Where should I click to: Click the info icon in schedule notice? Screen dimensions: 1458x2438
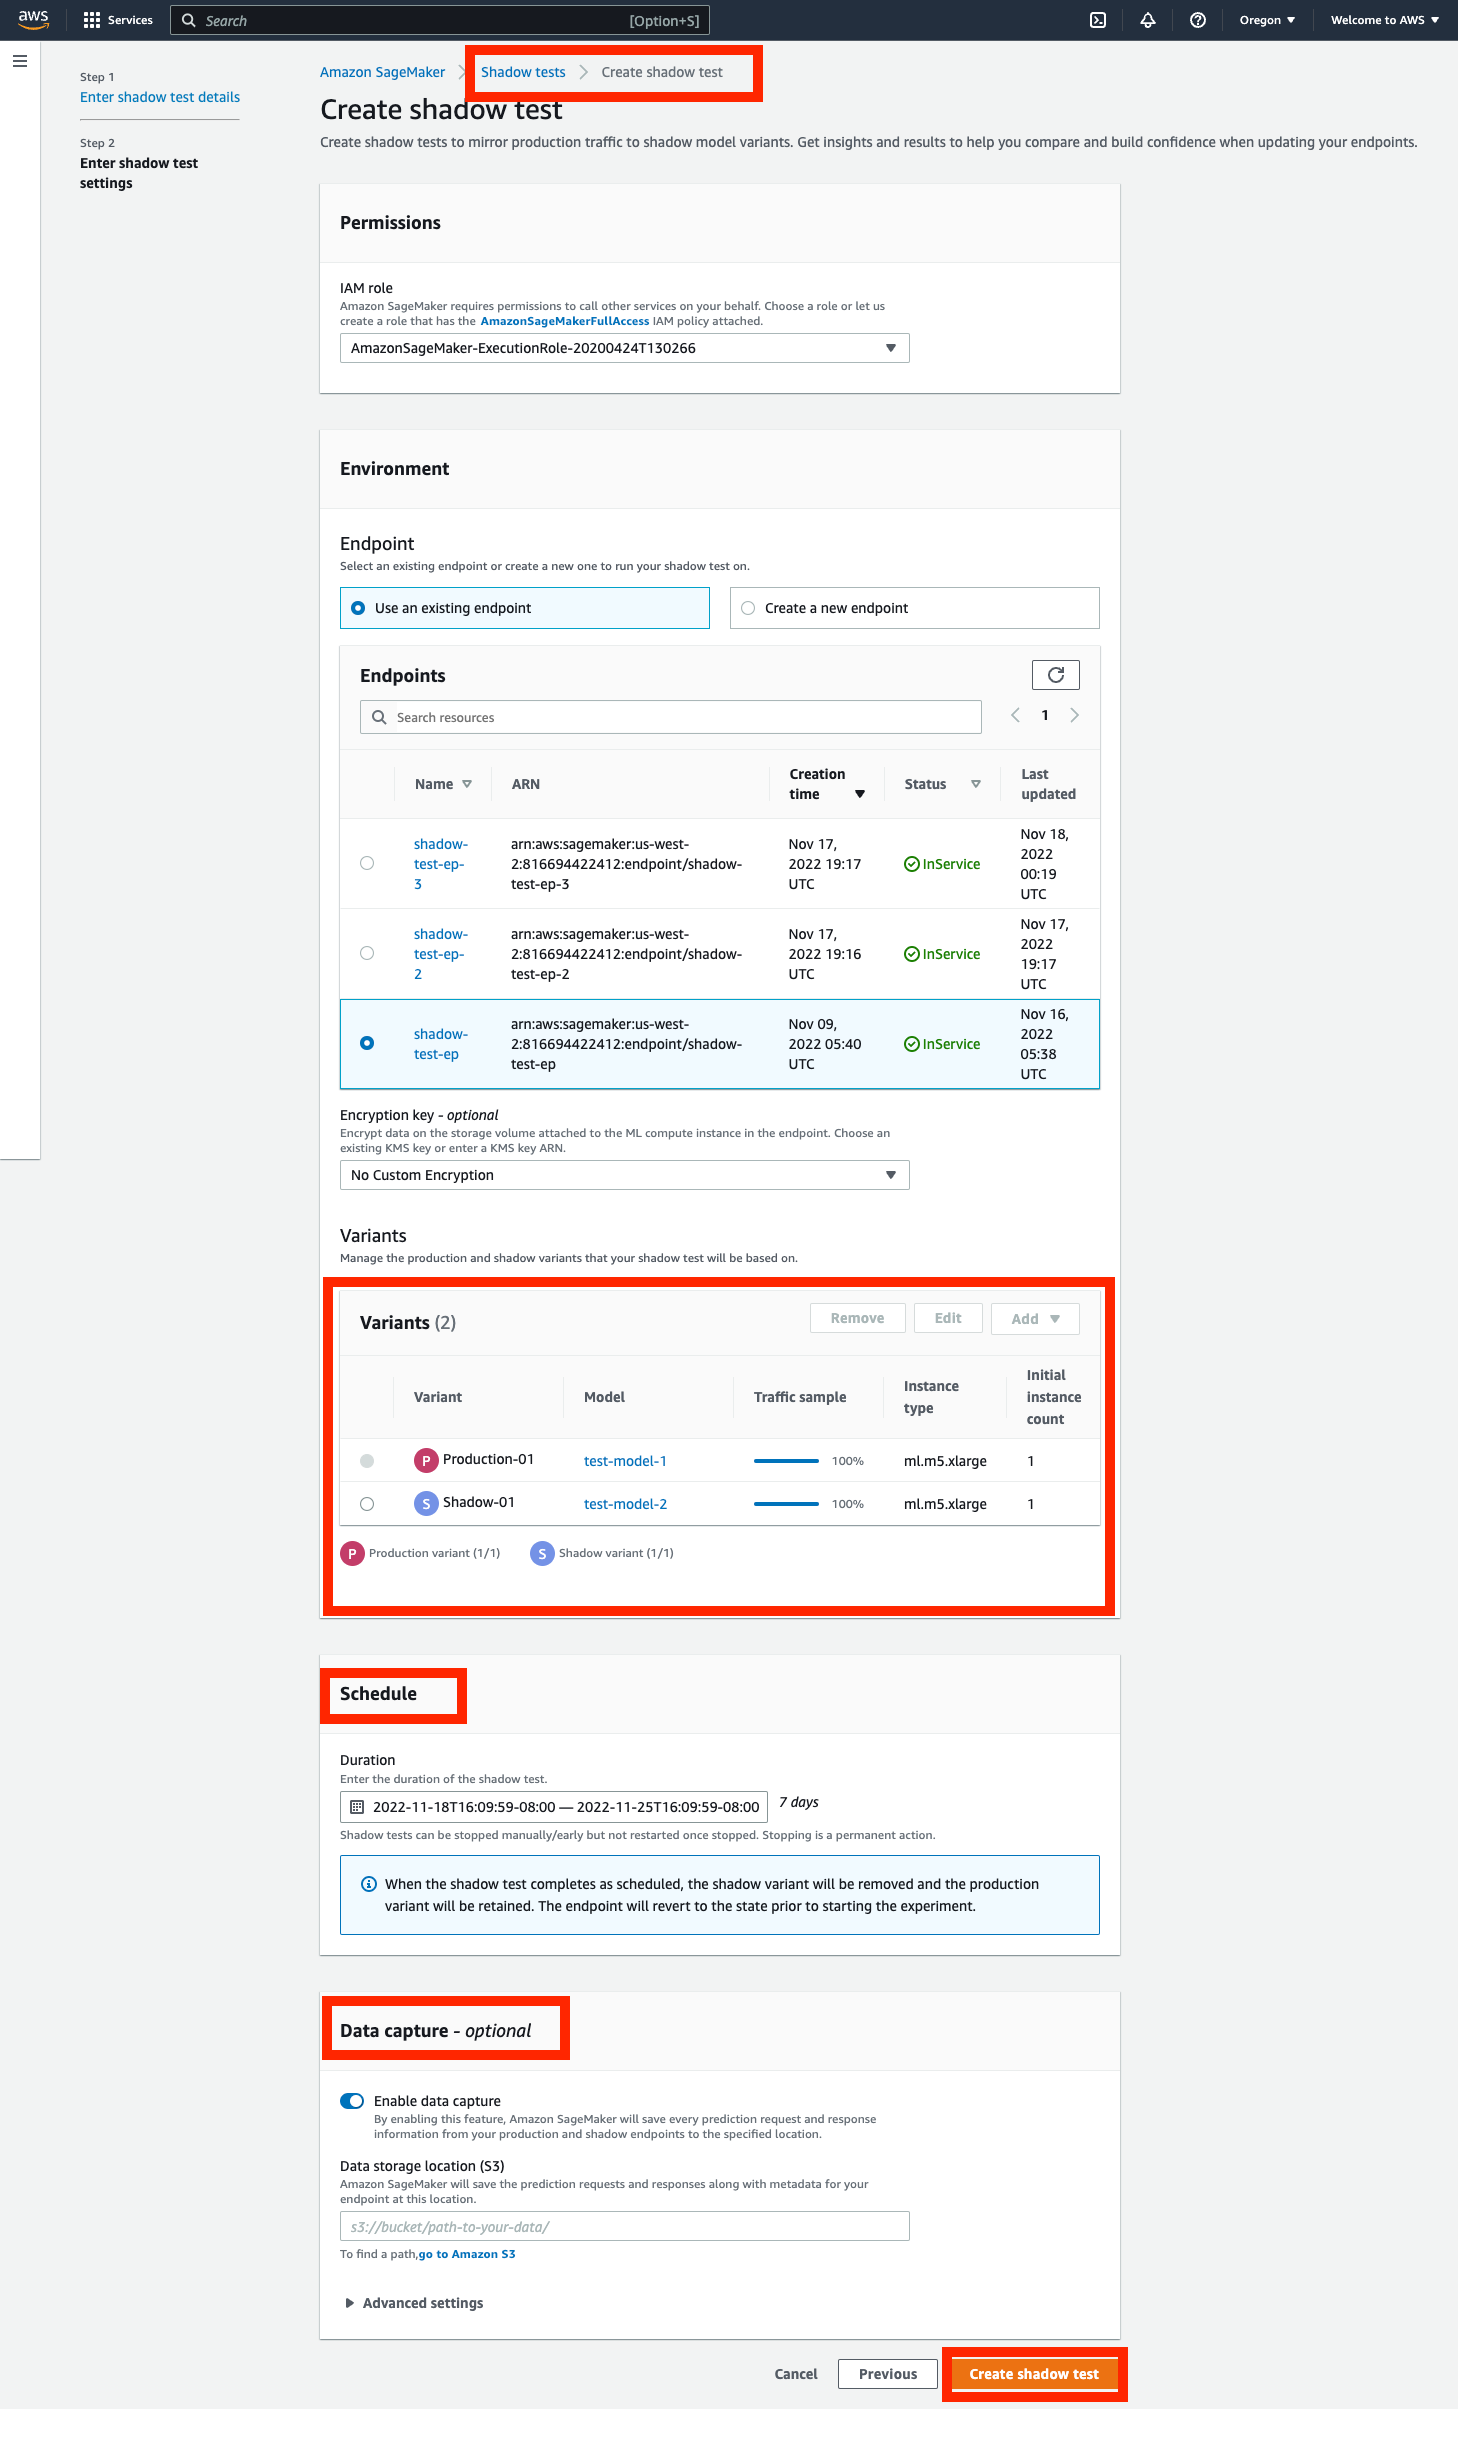click(369, 1884)
